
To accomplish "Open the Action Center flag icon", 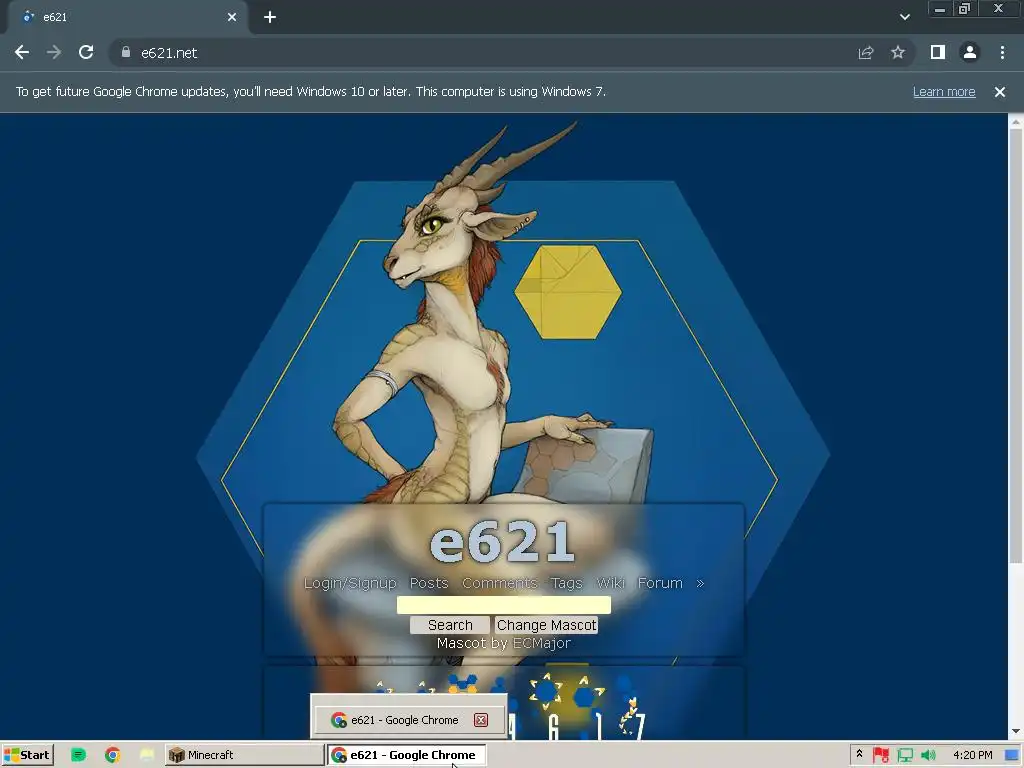I will [881, 755].
